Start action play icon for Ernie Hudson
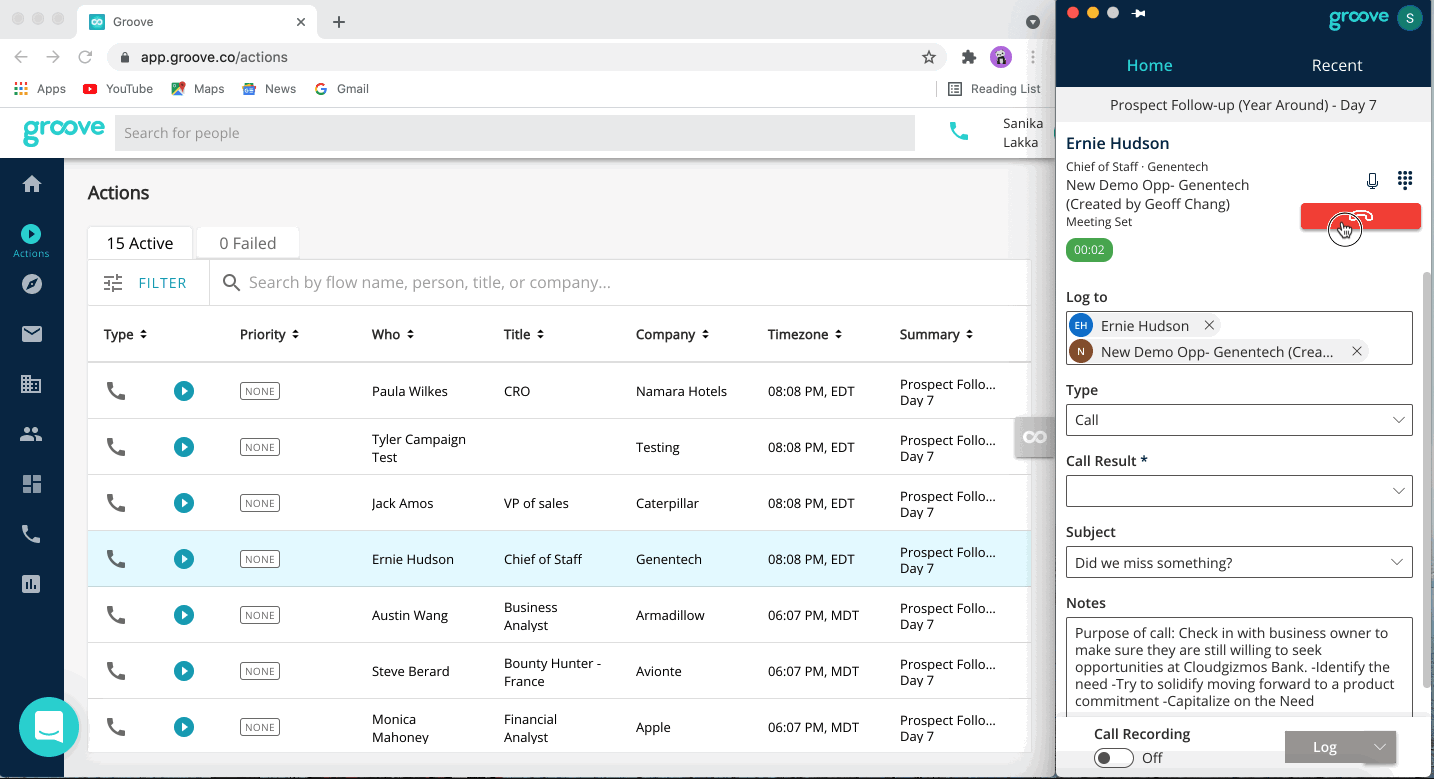1434x779 pixels. coord(184,559)
